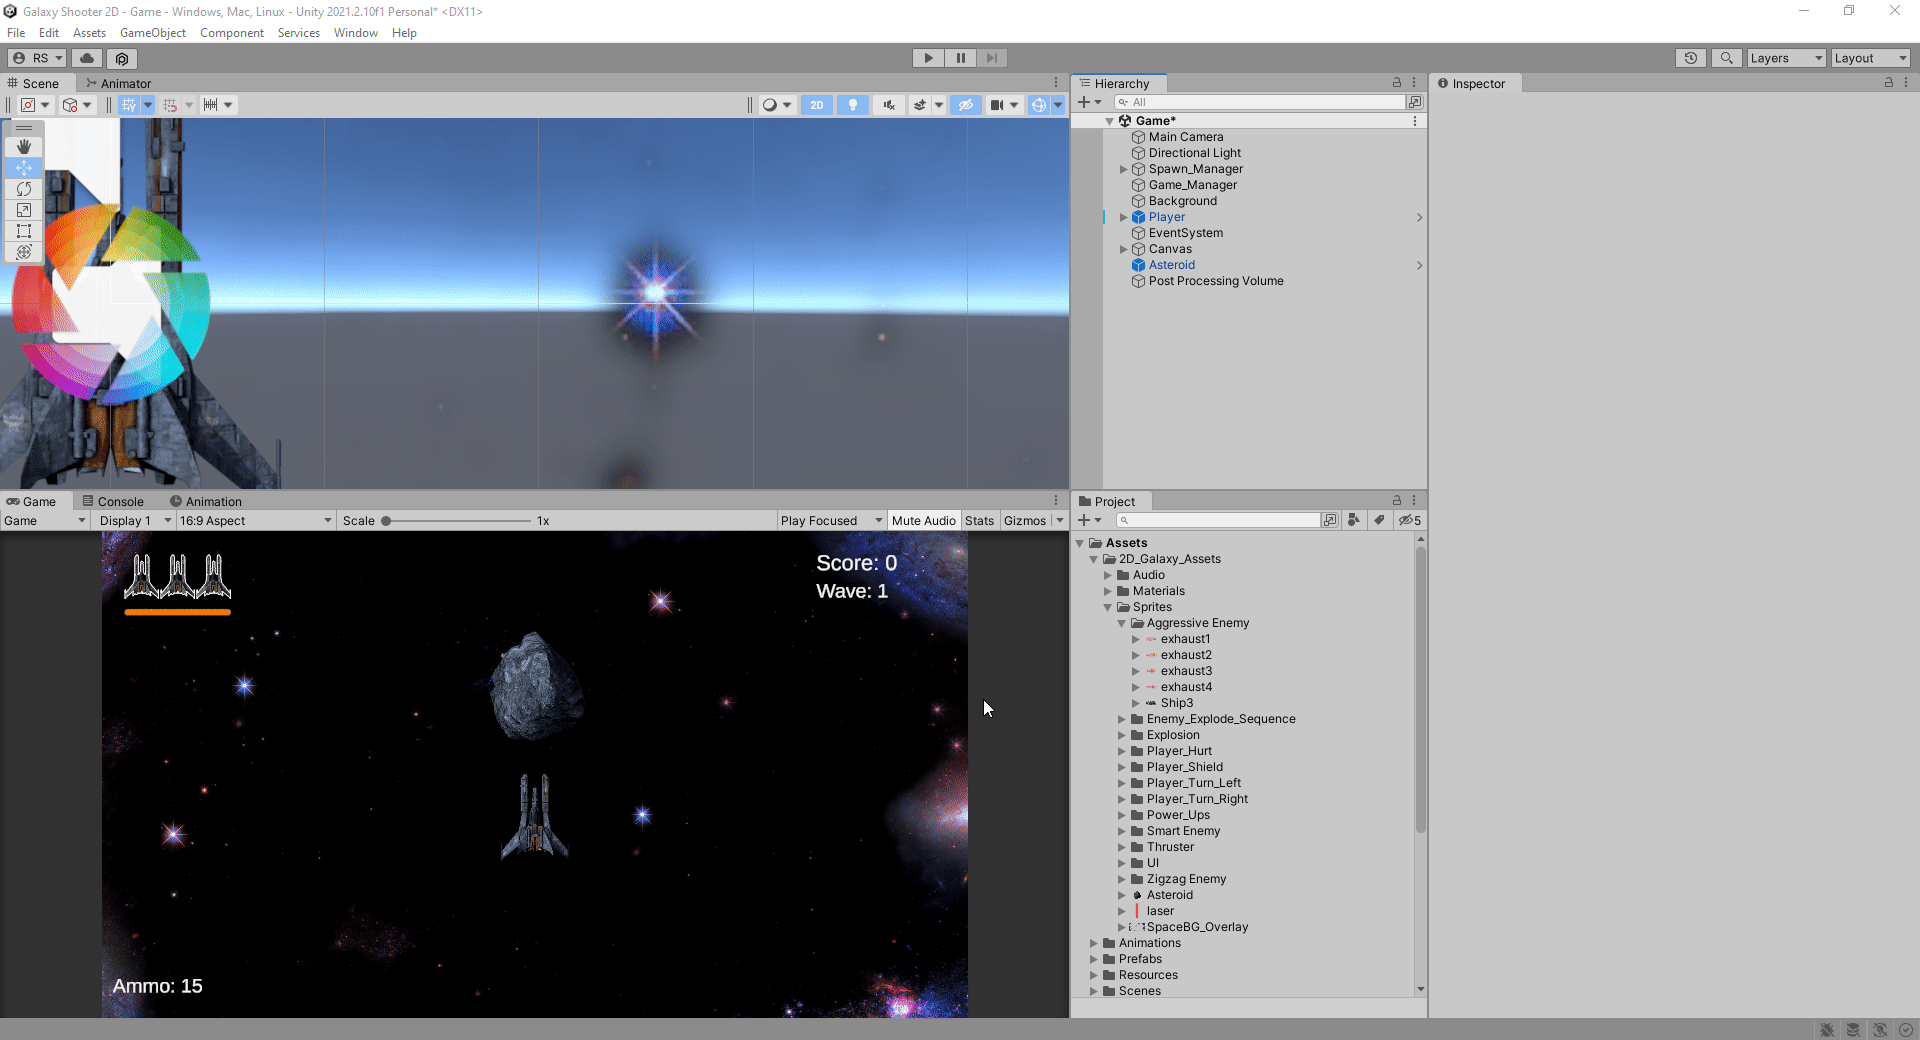Viewport: 1920px width, 1040px height.
Task: Select the Scale tool in Scene
Action: [x=24, y=210]
